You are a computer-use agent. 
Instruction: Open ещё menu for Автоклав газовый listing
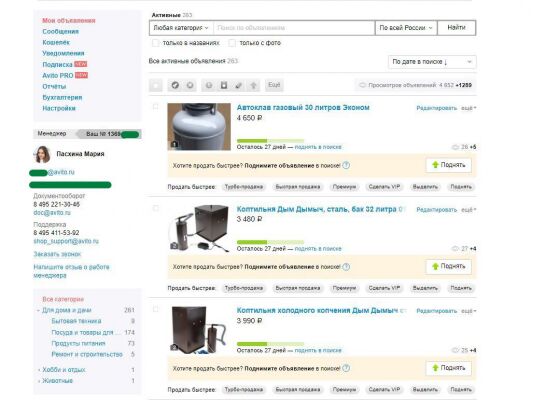469,108
